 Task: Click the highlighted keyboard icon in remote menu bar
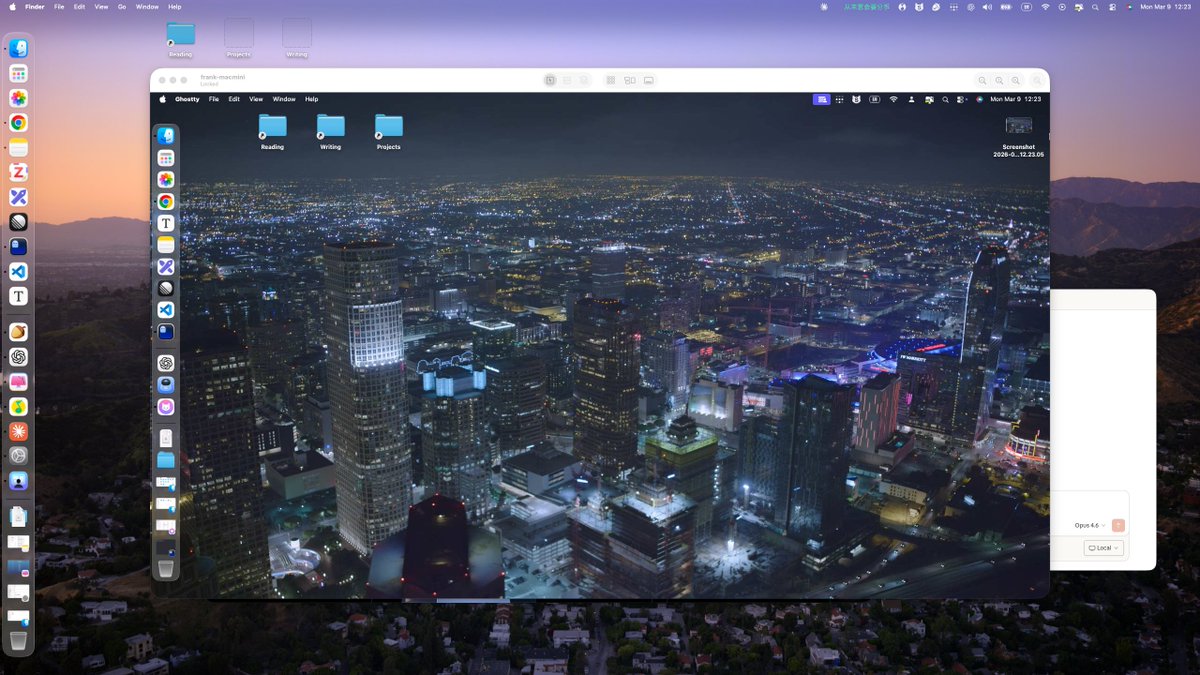click(821, 99)
